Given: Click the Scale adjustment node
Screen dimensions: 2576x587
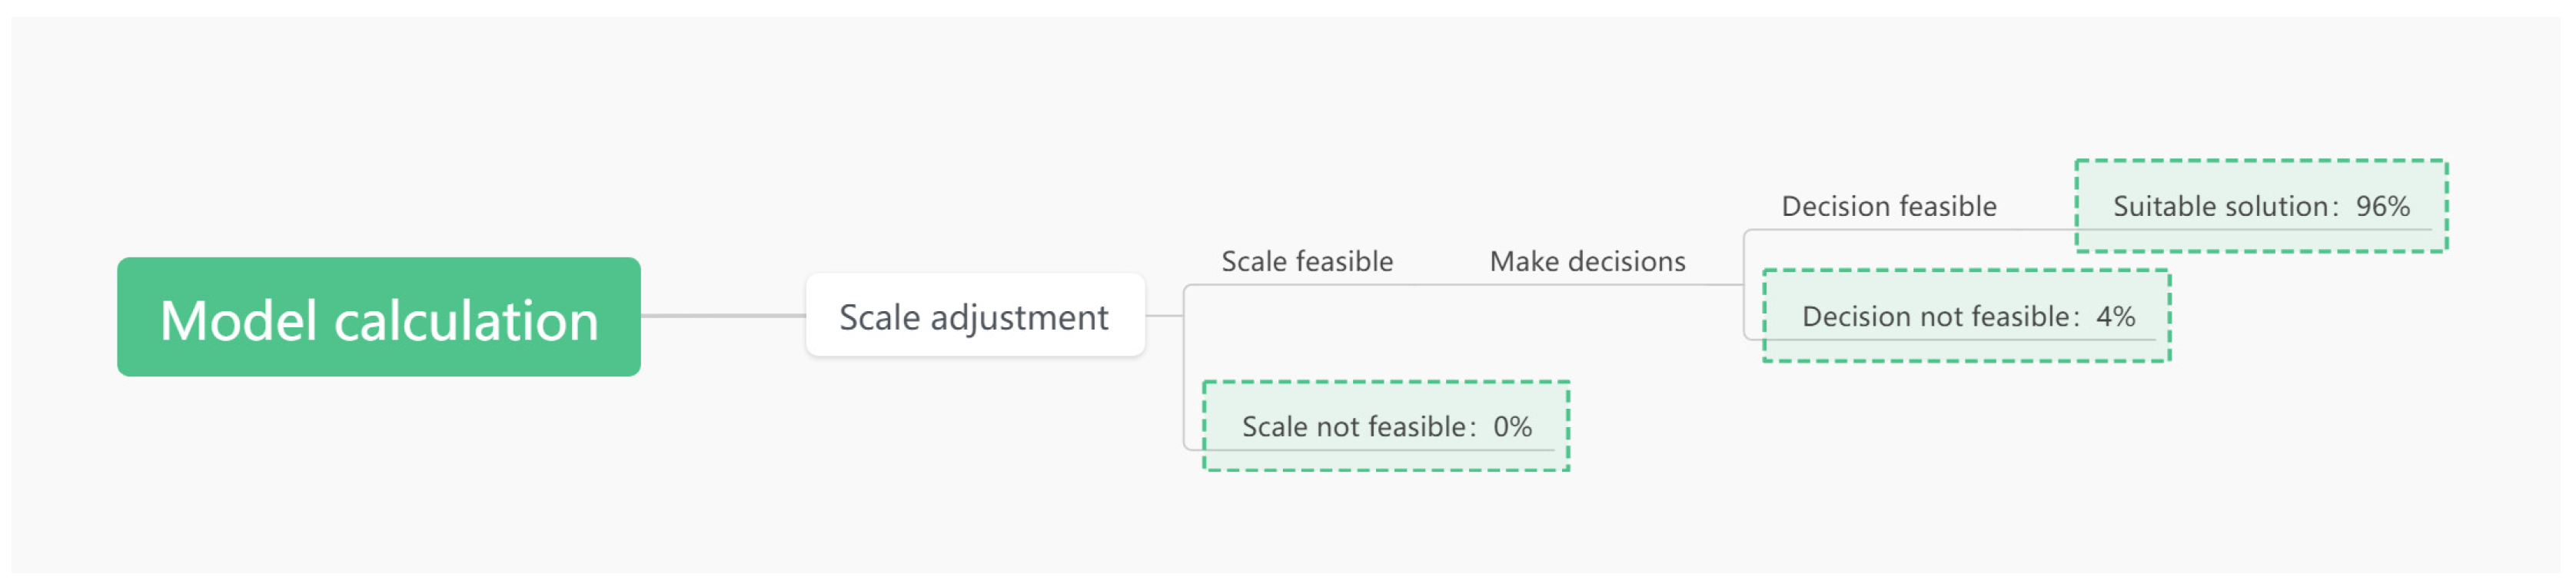Looking at the screenshot, I should tap(975, 316).
